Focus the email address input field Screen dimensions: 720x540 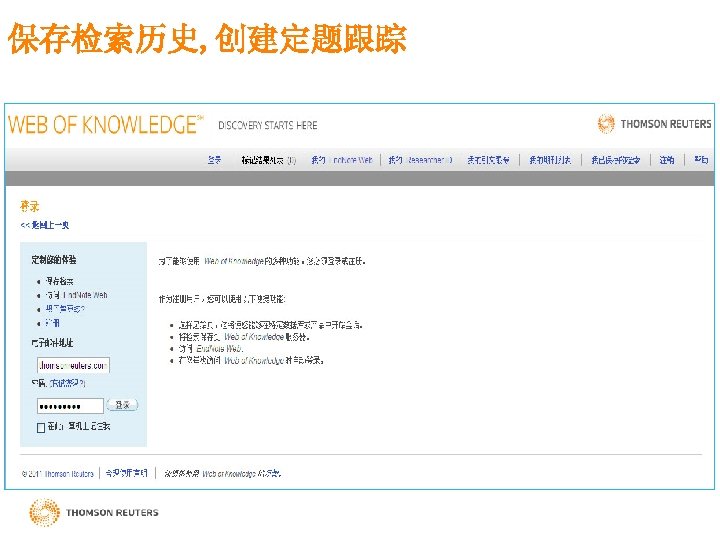point(73,366)
